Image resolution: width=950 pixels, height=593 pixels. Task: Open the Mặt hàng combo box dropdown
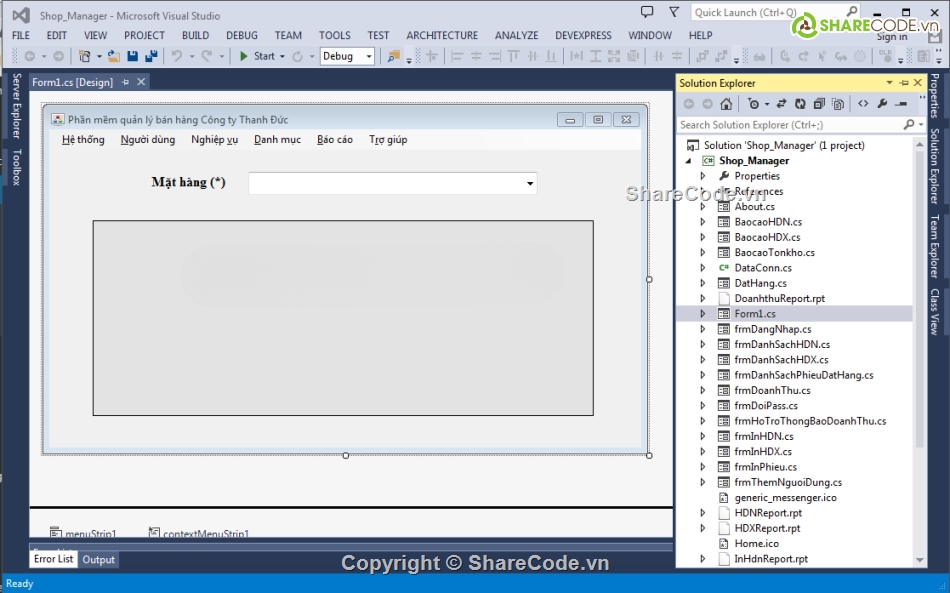pyautogui.click(x=530, y=184)
